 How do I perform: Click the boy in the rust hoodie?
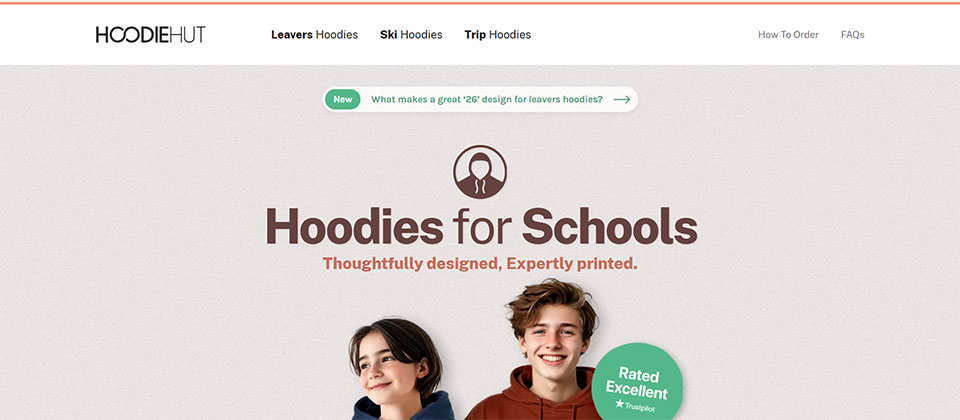(542, 350)
